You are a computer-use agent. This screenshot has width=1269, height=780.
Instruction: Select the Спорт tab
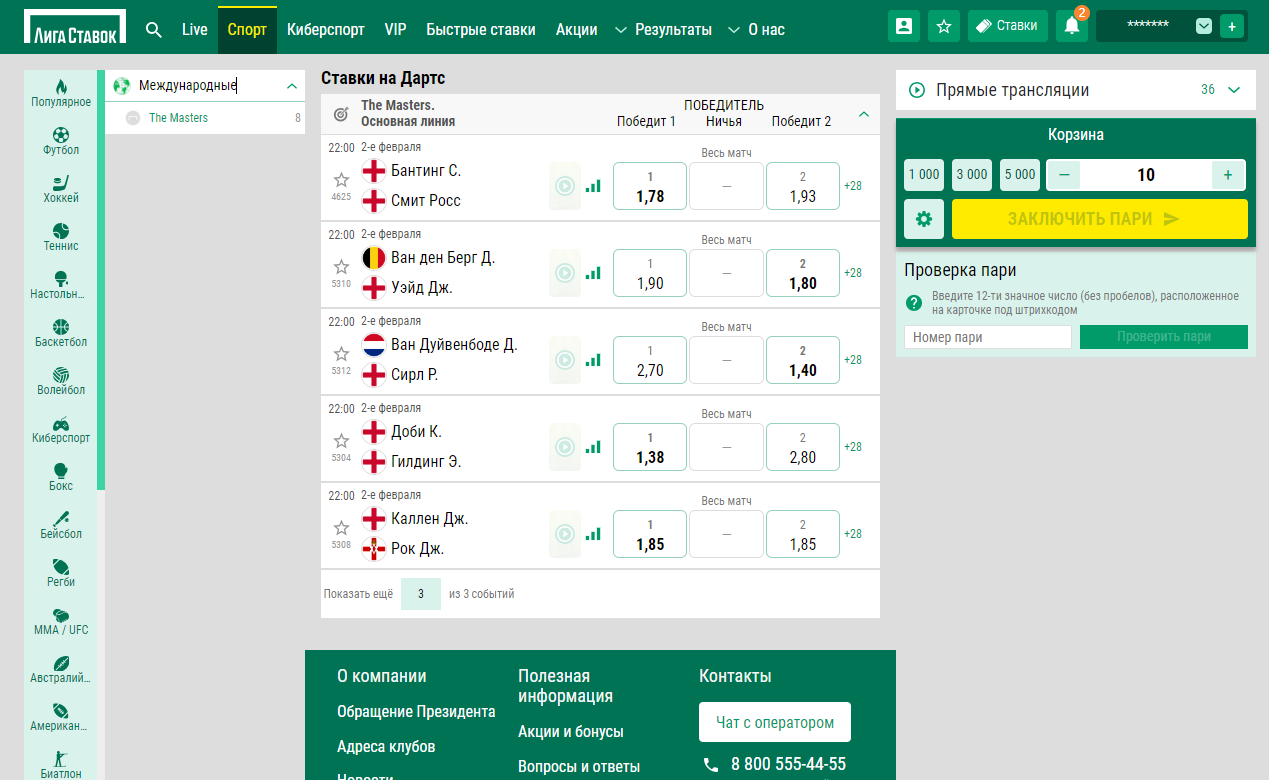(x=247, y=30)
